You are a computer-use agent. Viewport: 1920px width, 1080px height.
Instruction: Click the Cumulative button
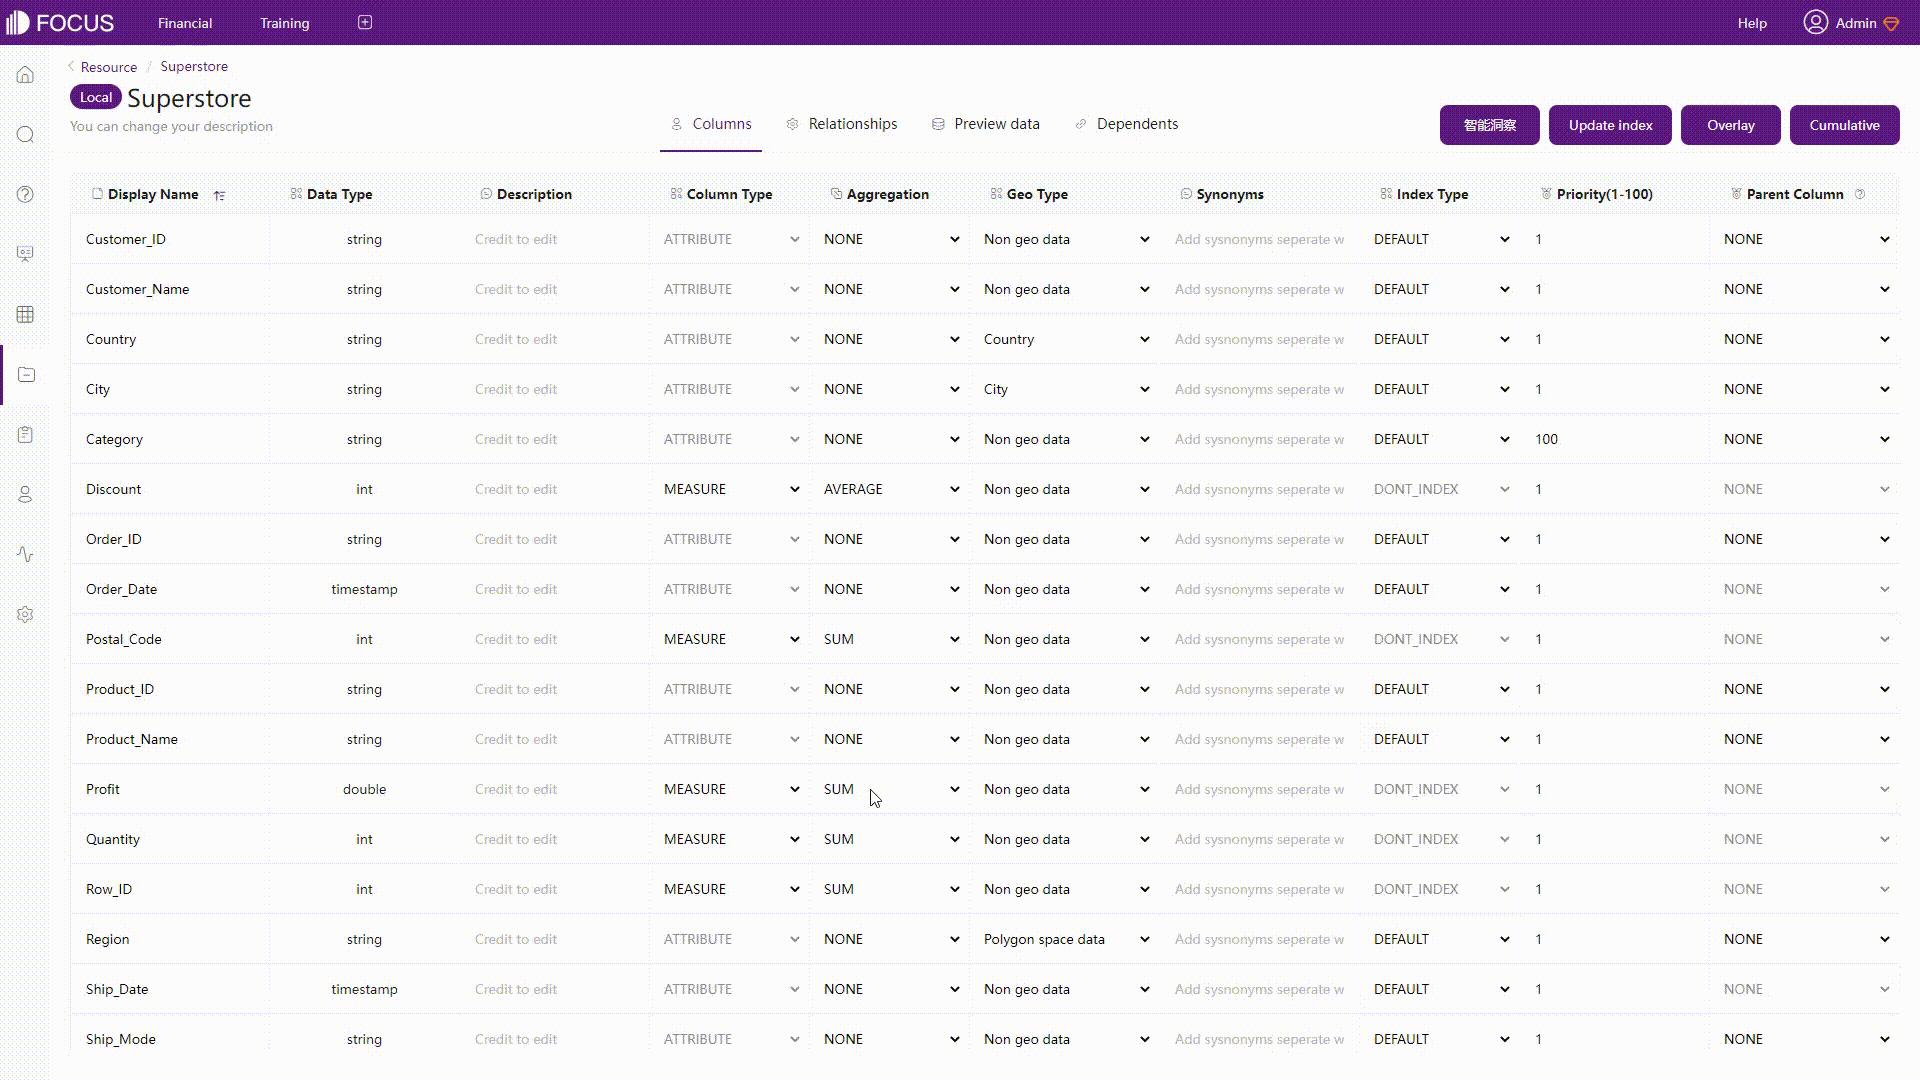1844,124
